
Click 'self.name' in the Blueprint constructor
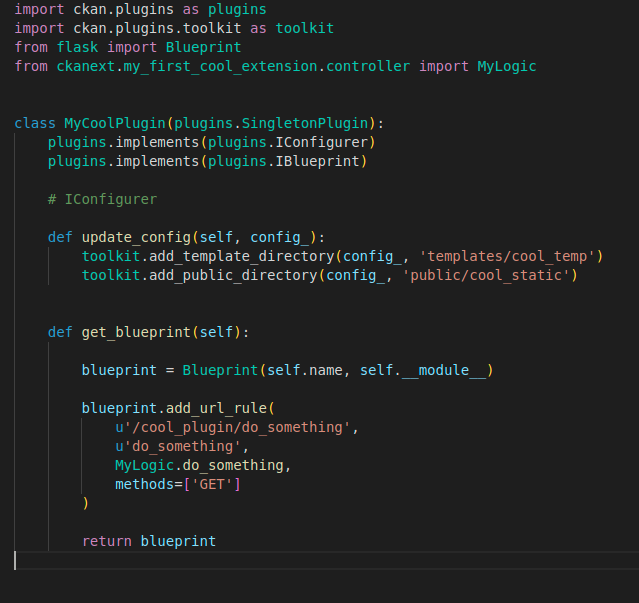(x=305, y=370)
